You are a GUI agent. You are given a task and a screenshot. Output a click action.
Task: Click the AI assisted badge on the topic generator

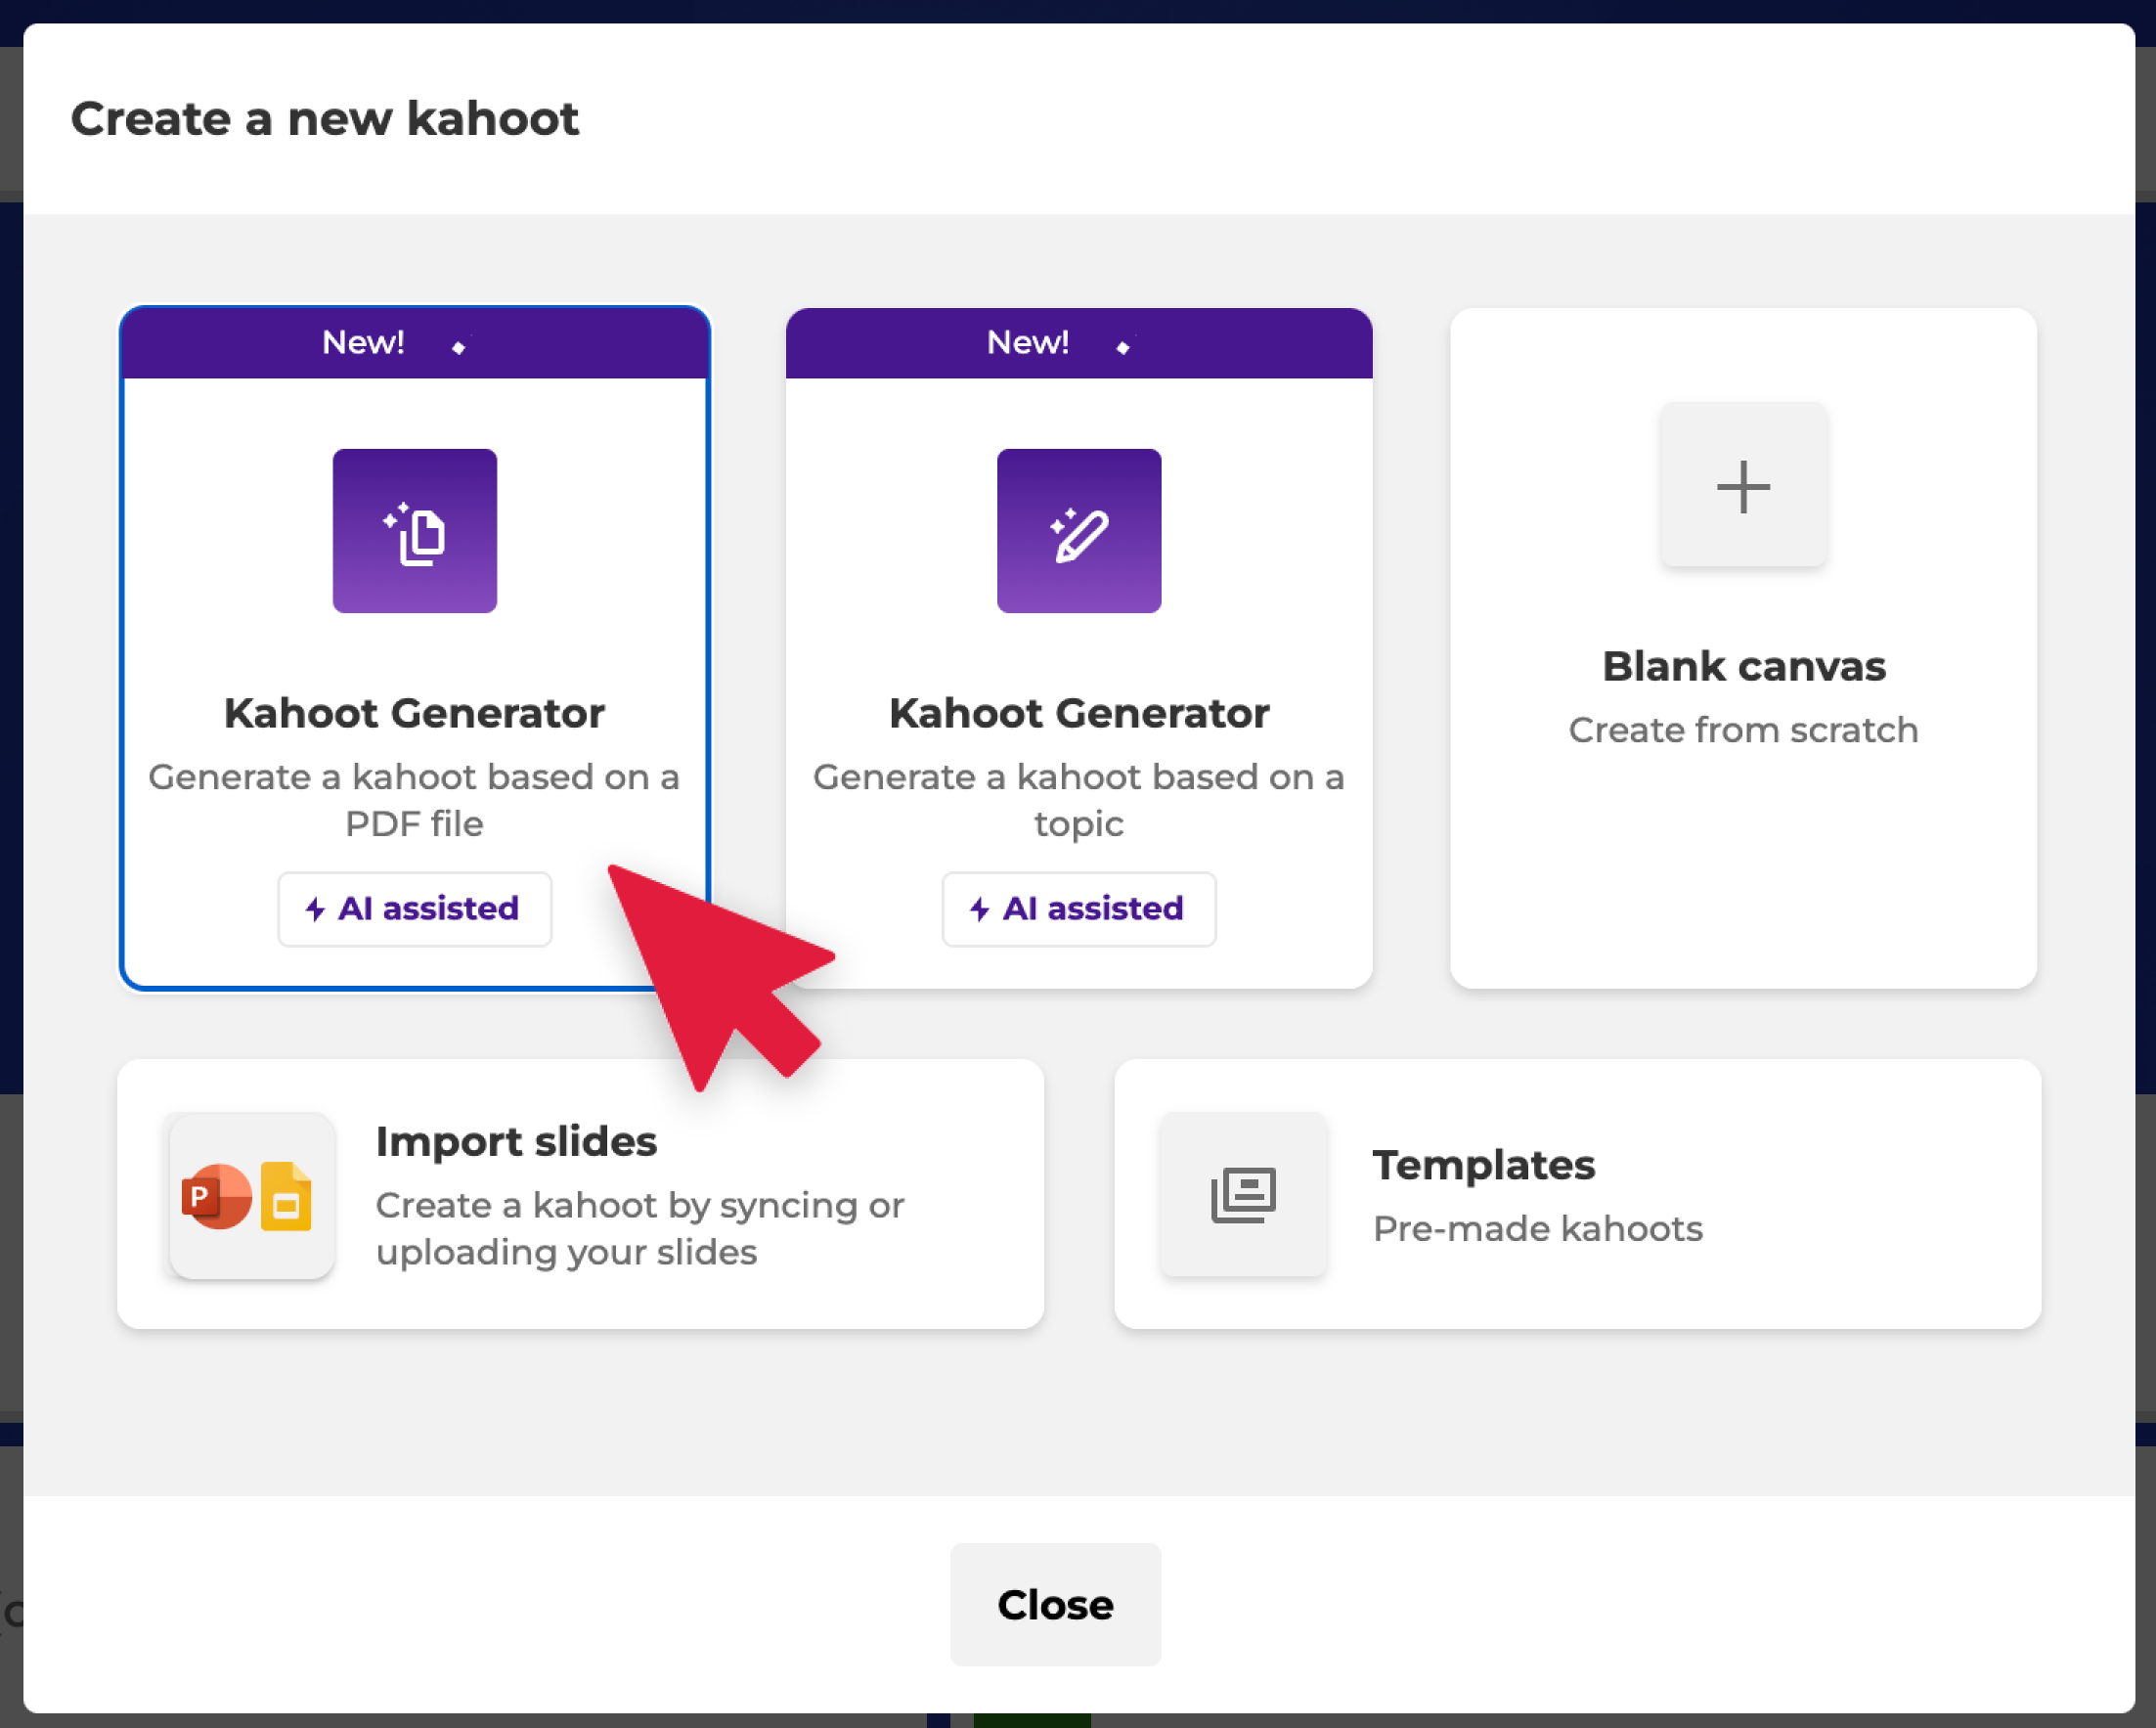[x=1078, y=909]
